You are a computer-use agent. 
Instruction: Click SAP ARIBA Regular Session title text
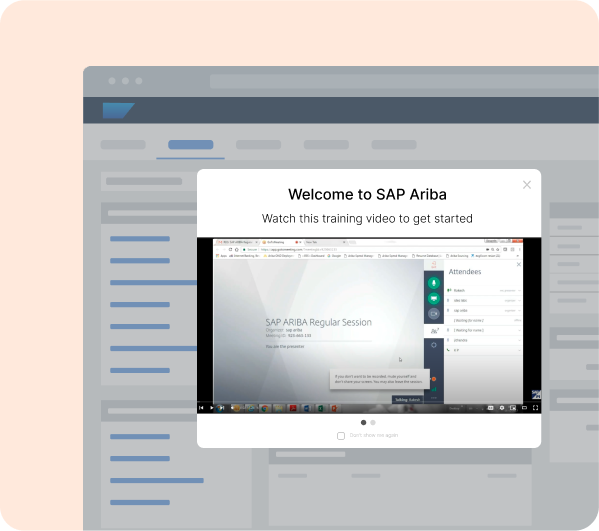point(318,322)
